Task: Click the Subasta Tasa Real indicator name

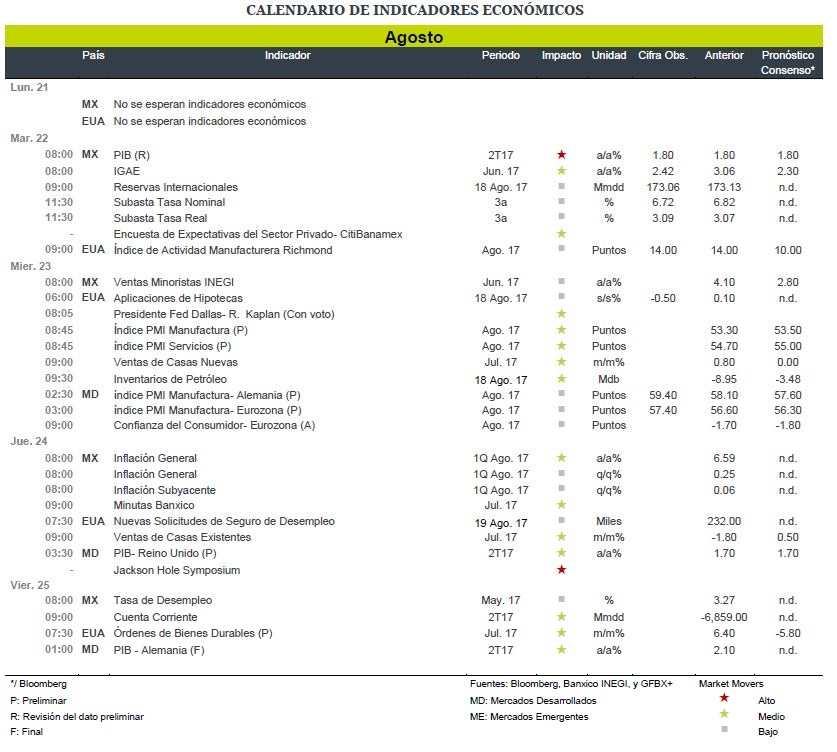Action: pyautogui.click(x=160, y=218)
